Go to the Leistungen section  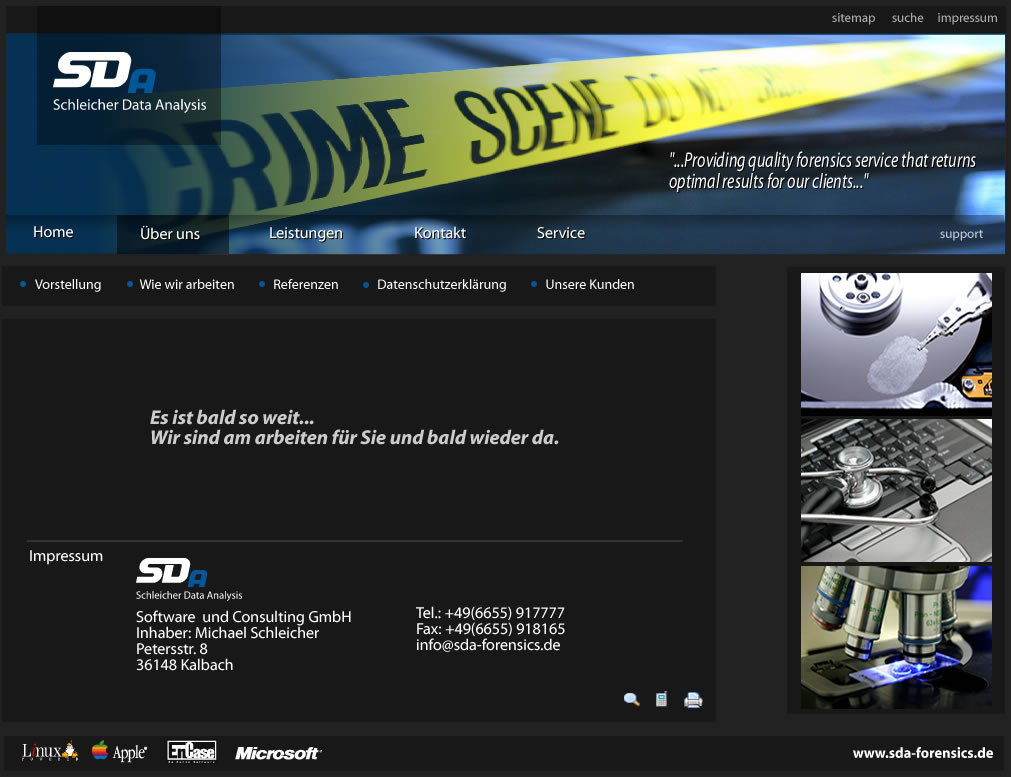(306, 233)
